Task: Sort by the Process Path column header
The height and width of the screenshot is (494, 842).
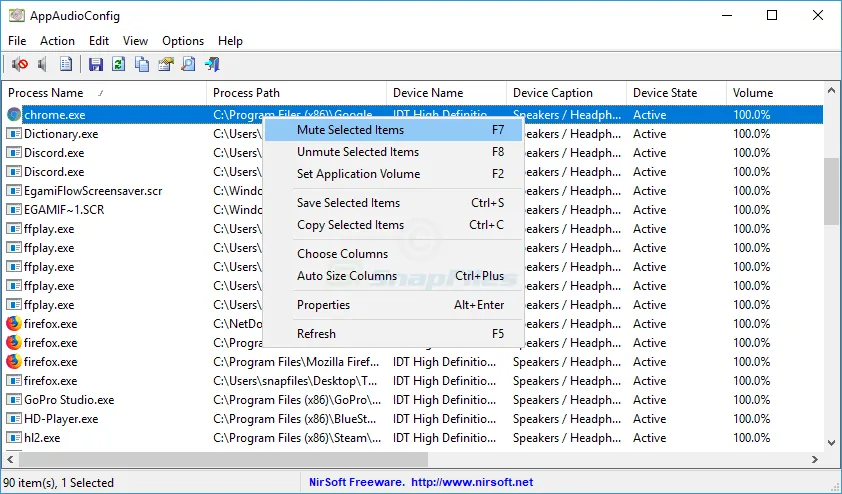Action: coord(296,93)
